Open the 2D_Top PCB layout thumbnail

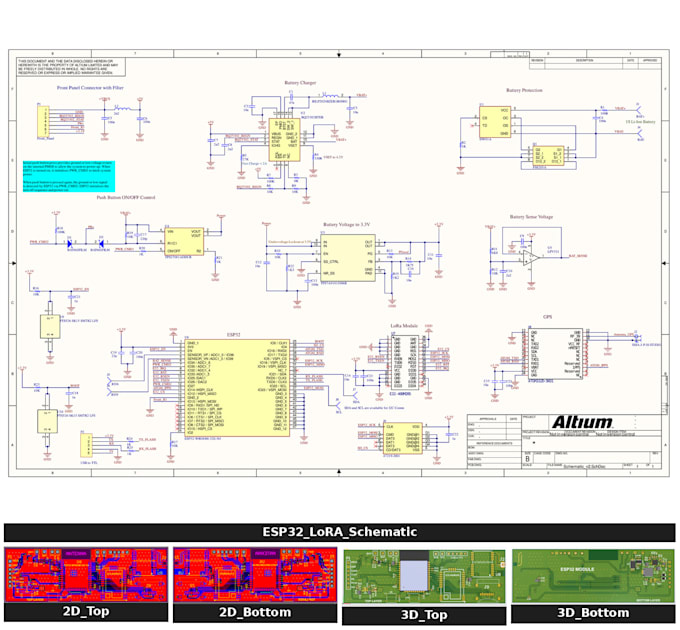(x=86, y=575)
